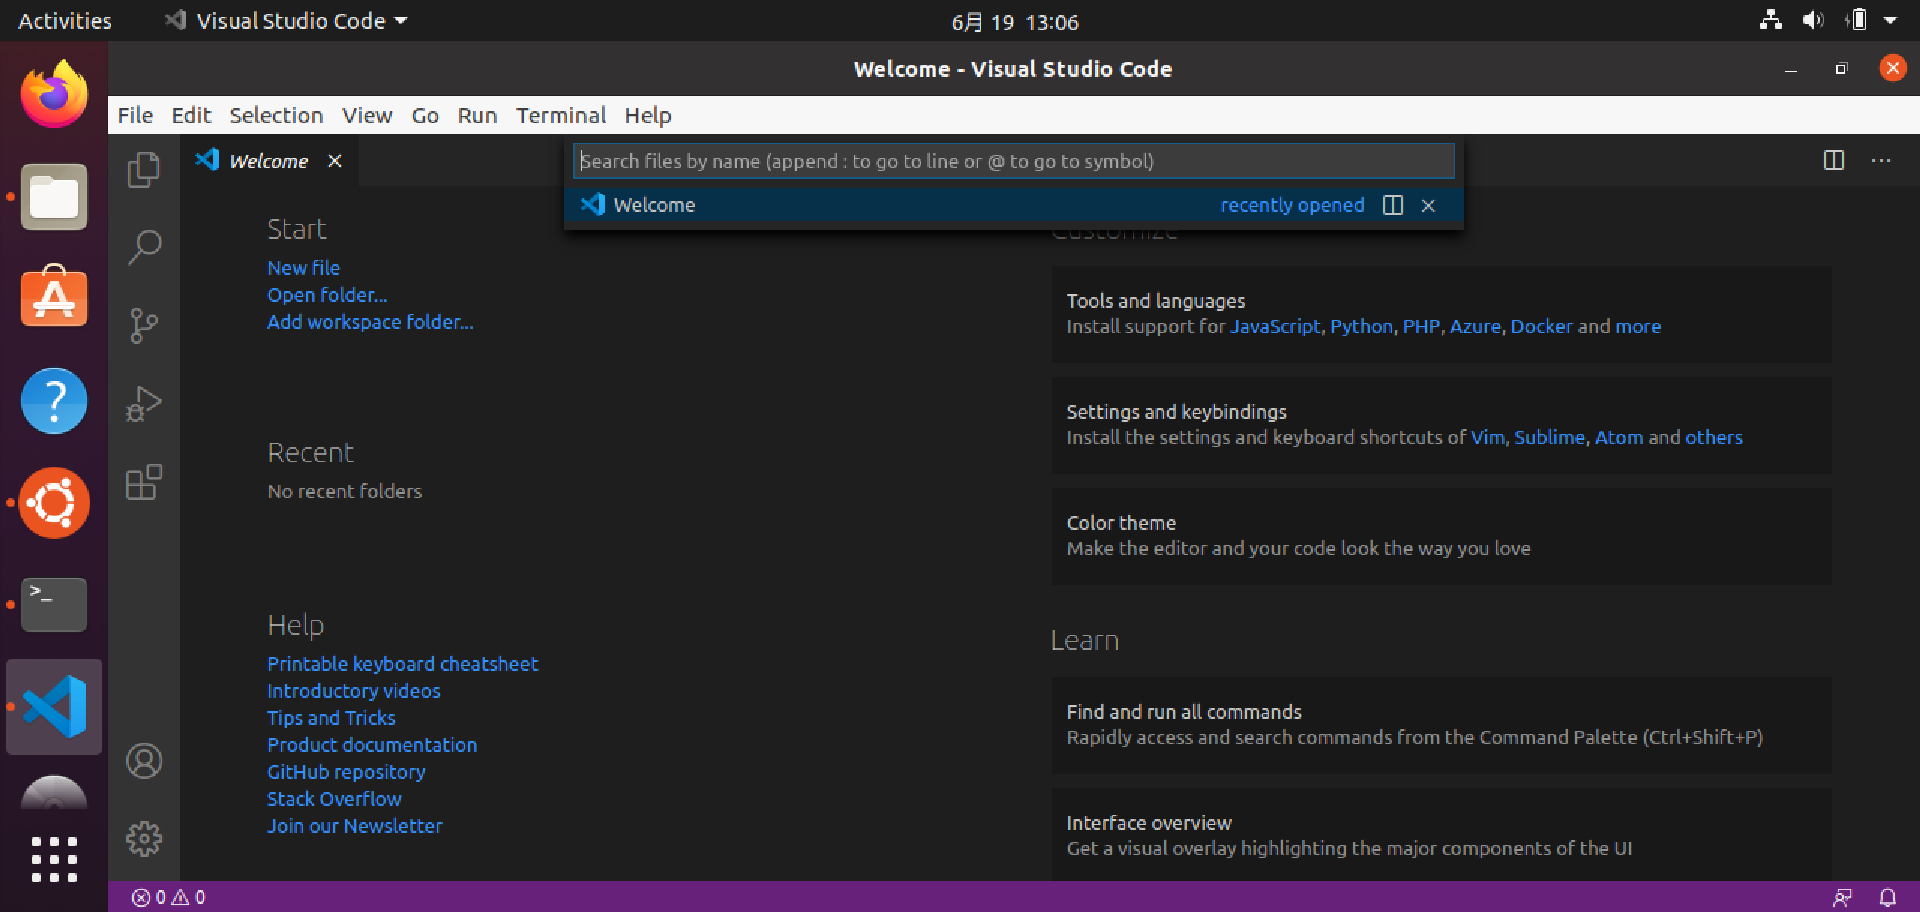
Task: Launch Firefox from the dock
Action: [x=54, y=93]
